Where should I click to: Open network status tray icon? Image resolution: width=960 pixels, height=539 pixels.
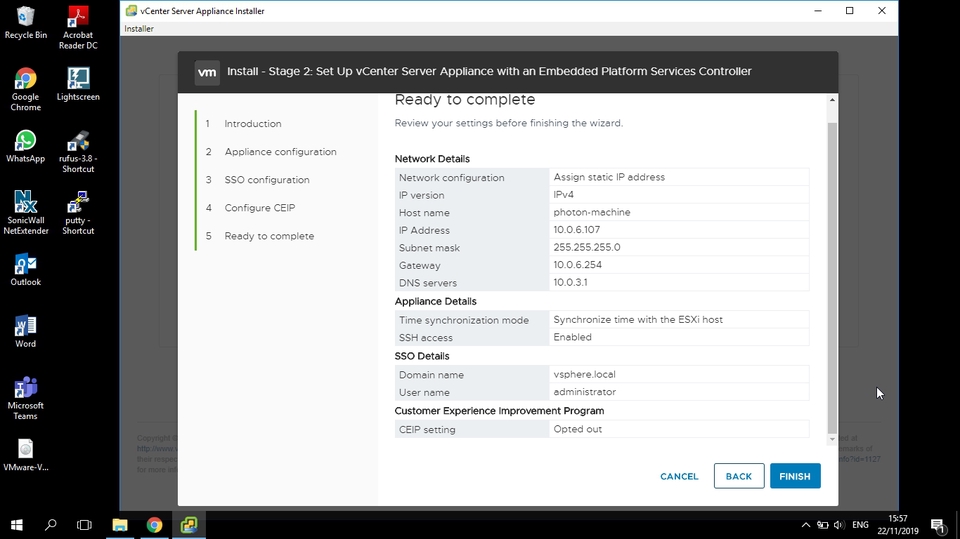823,525
